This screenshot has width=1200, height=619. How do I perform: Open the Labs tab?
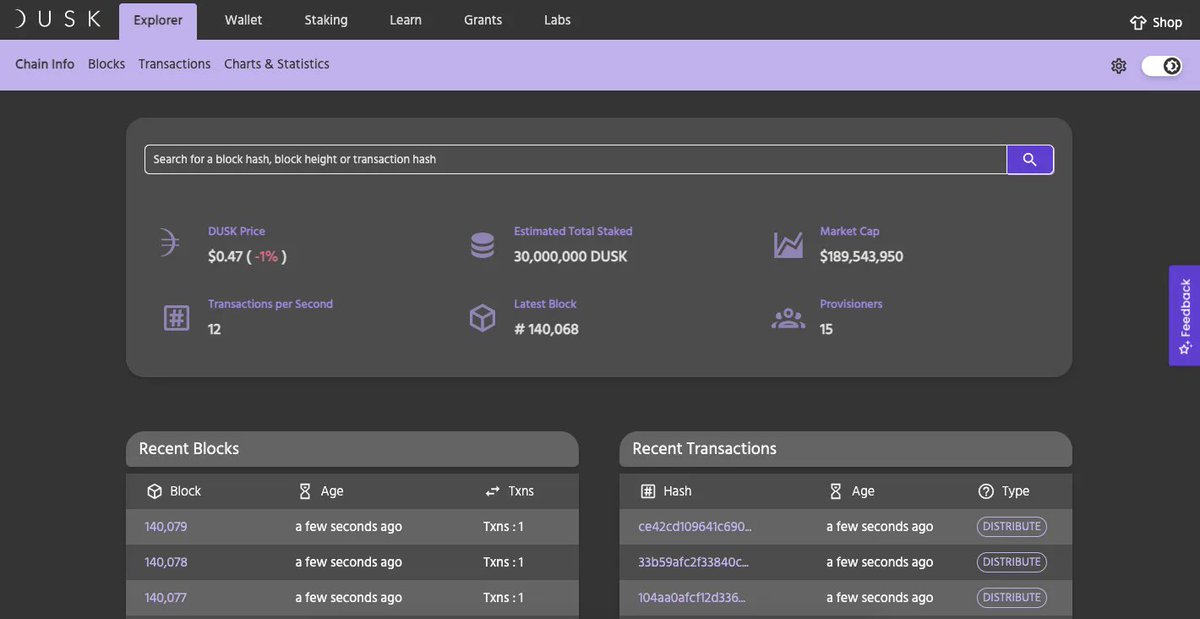click(x=557, y=20)
